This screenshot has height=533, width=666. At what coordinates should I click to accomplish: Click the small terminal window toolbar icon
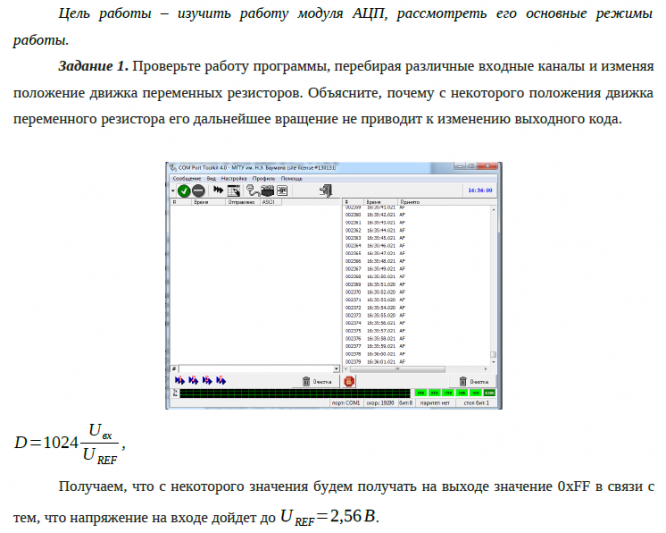point(282,191)
